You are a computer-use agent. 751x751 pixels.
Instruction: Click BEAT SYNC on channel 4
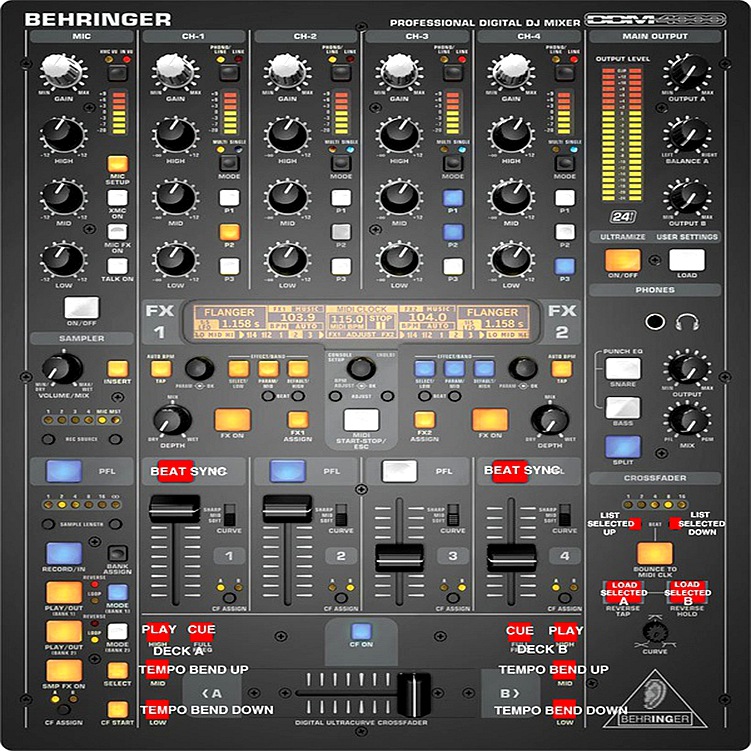click(x=510, y=471)
